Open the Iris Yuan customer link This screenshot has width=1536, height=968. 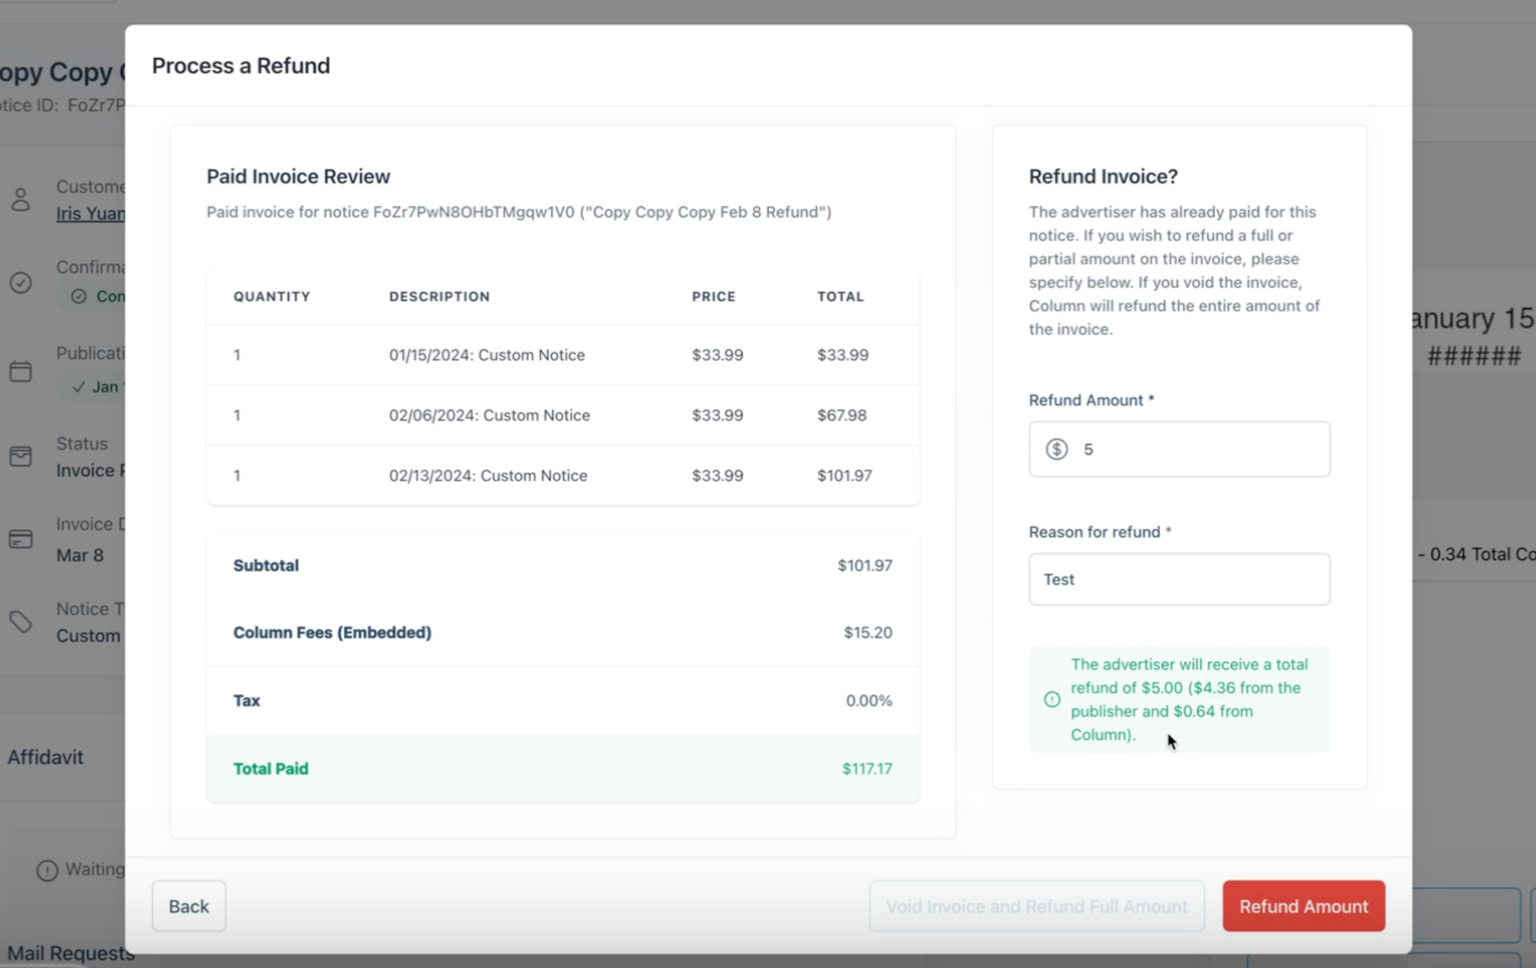[x=90, y=213]
